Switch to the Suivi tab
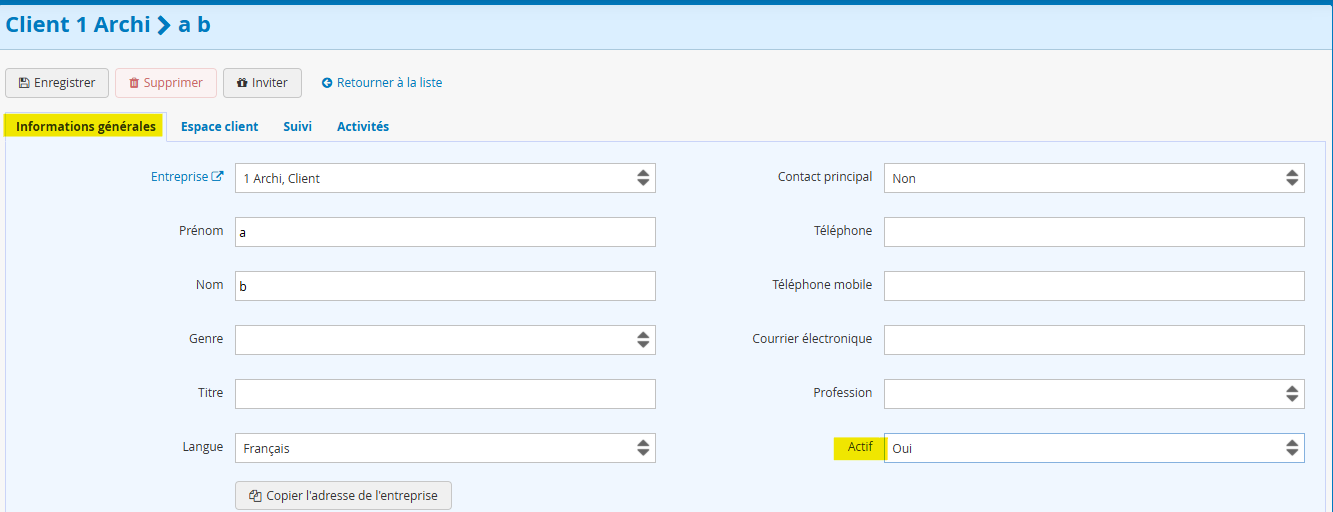Image resolution: width=1333 pixels, height=512 pixels. (297, 126)
